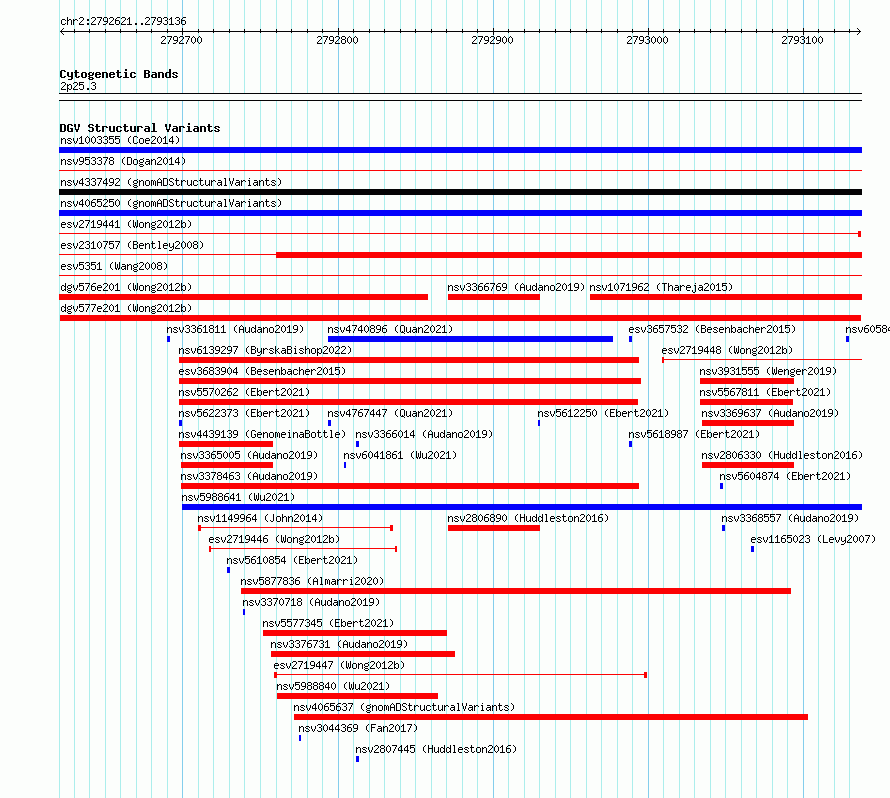Click nsv3370718 (Audano2019) label
The image size is (890, 798).
pos(311,602)
